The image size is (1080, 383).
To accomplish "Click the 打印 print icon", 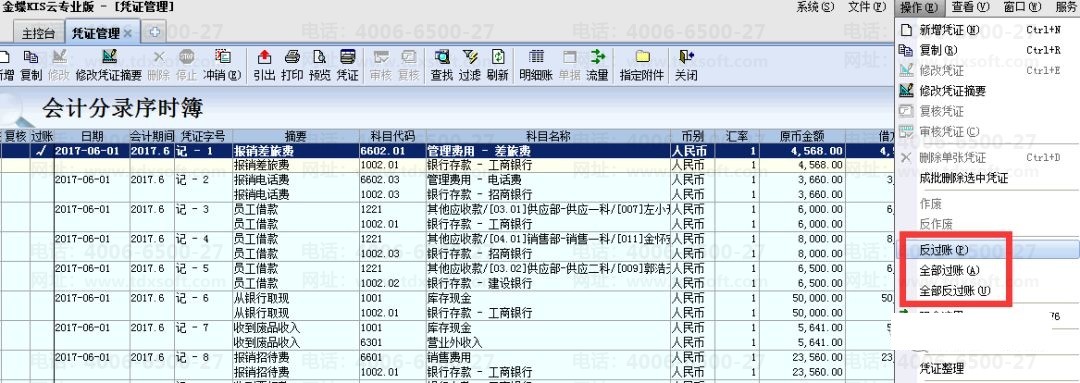I will [292, 57].
